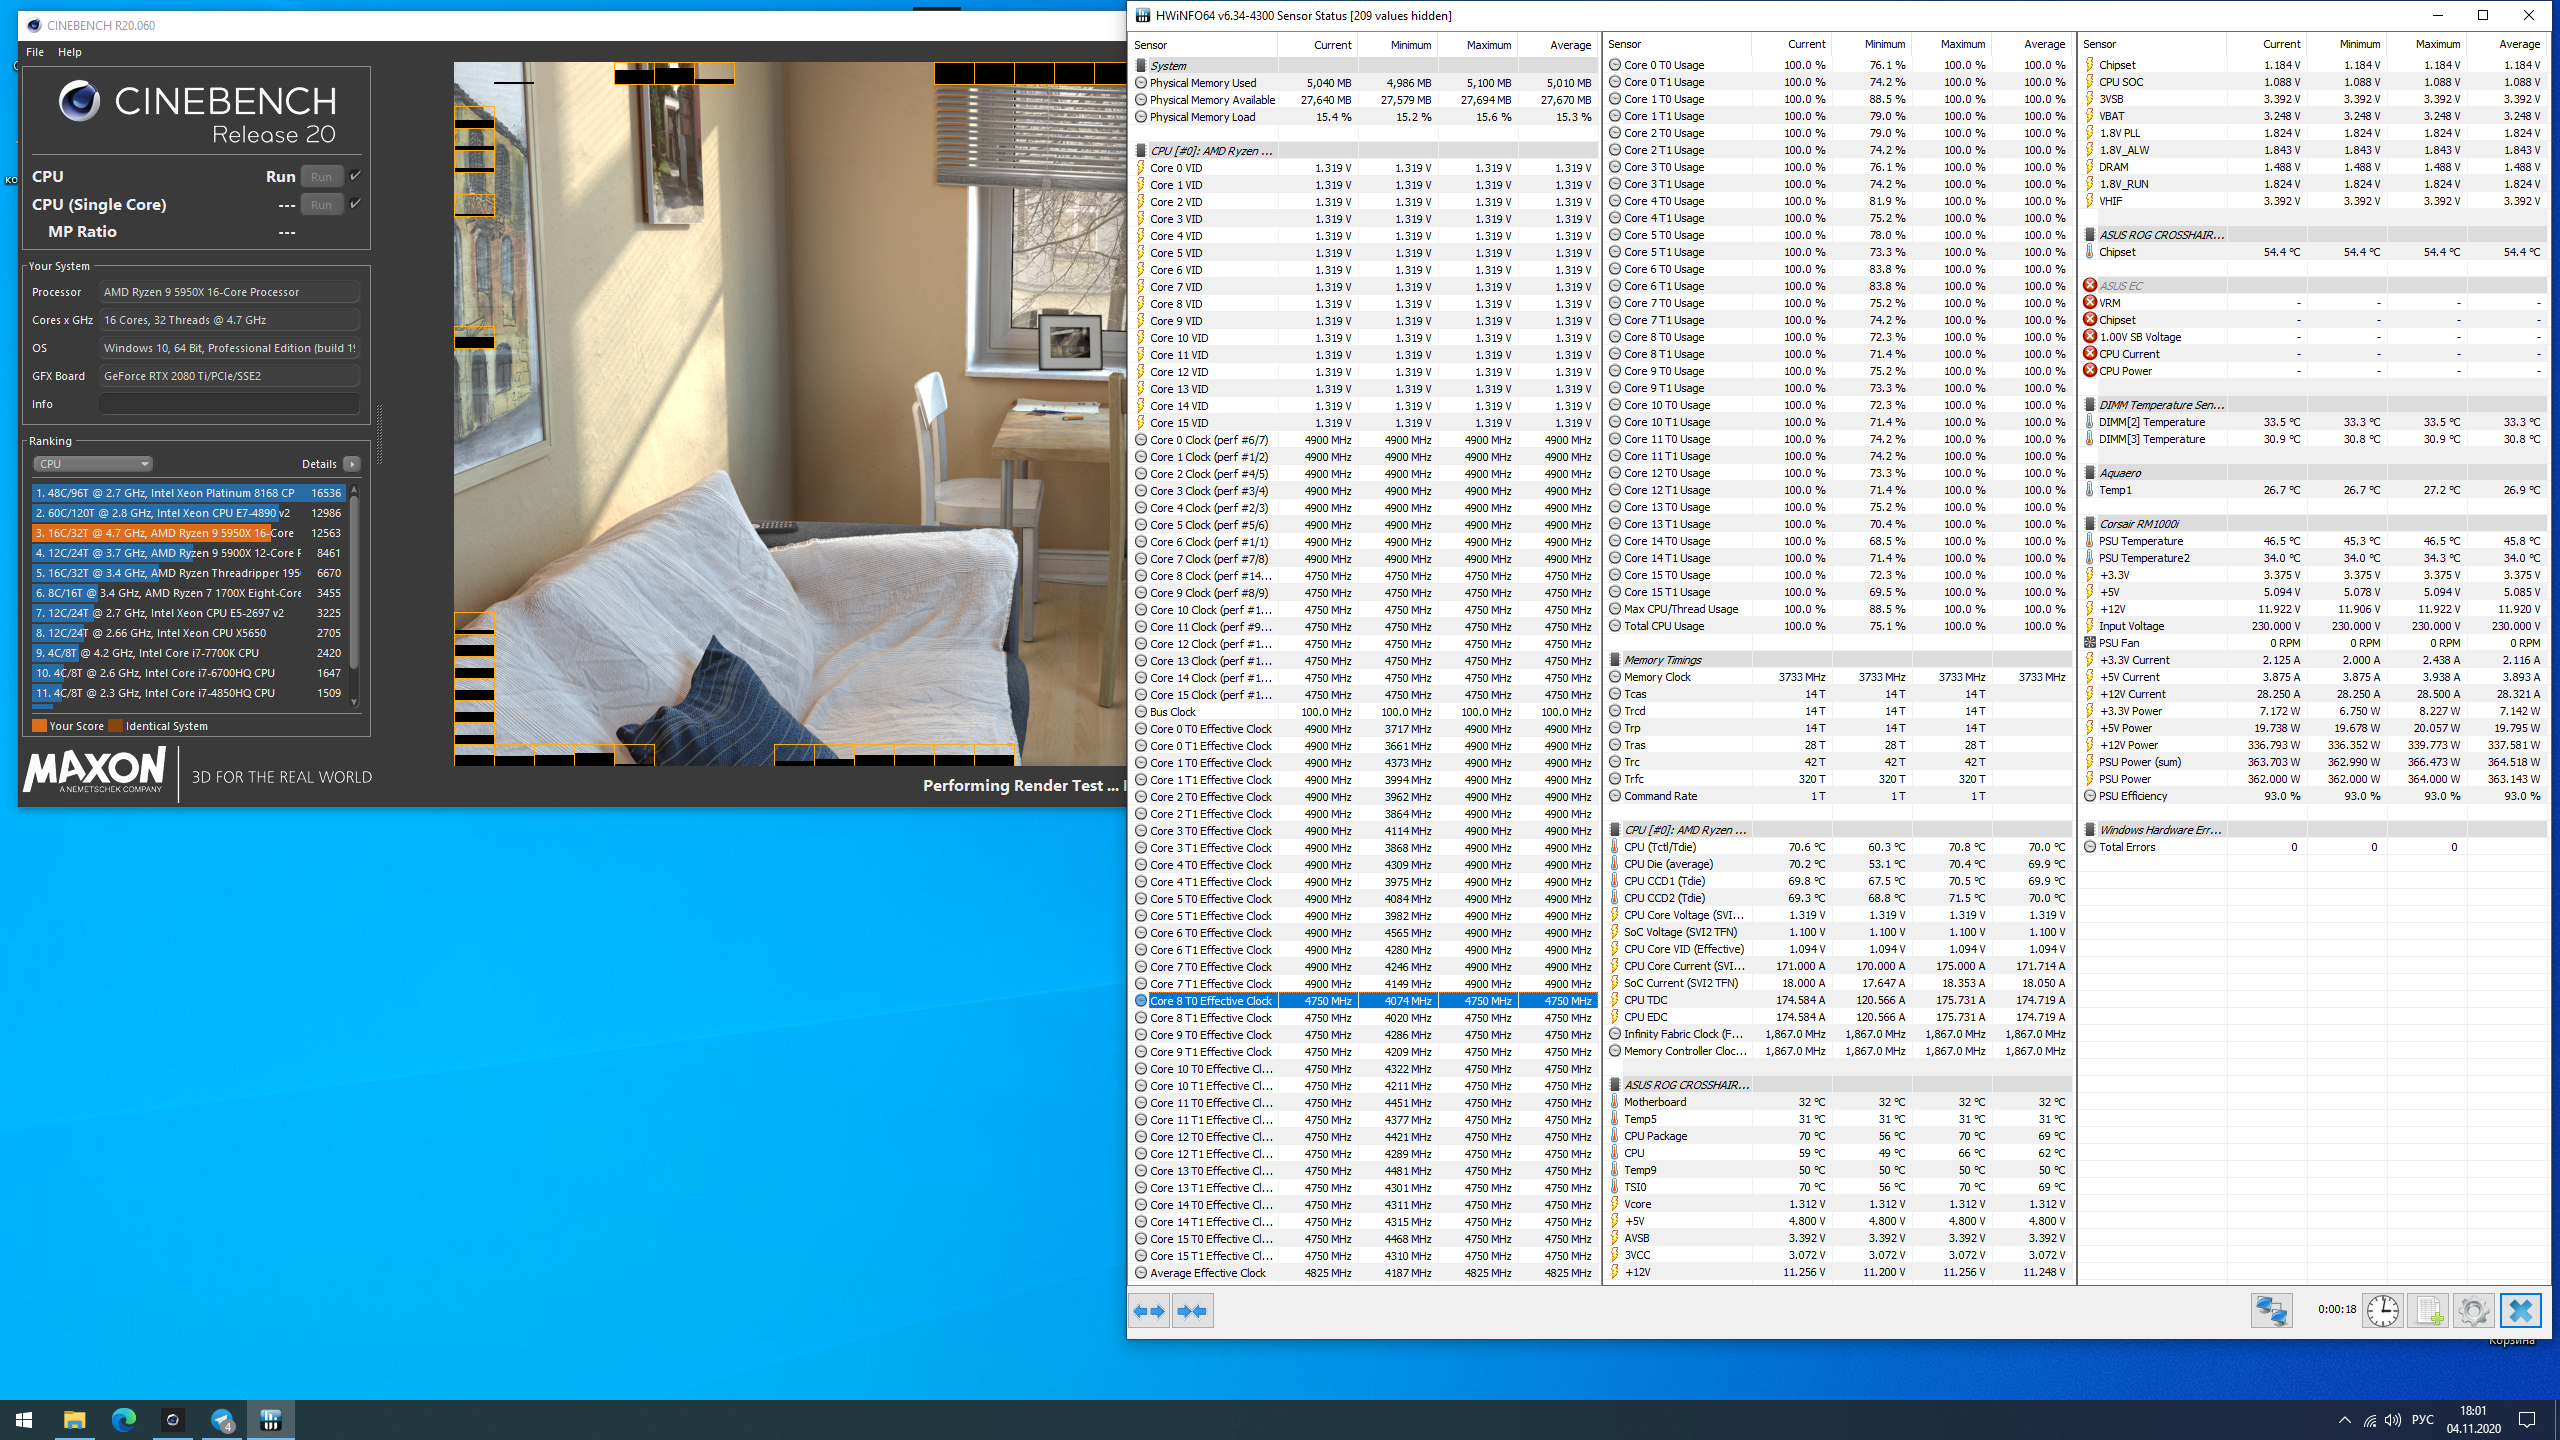Click the System sensor group header

[1364, 66]
